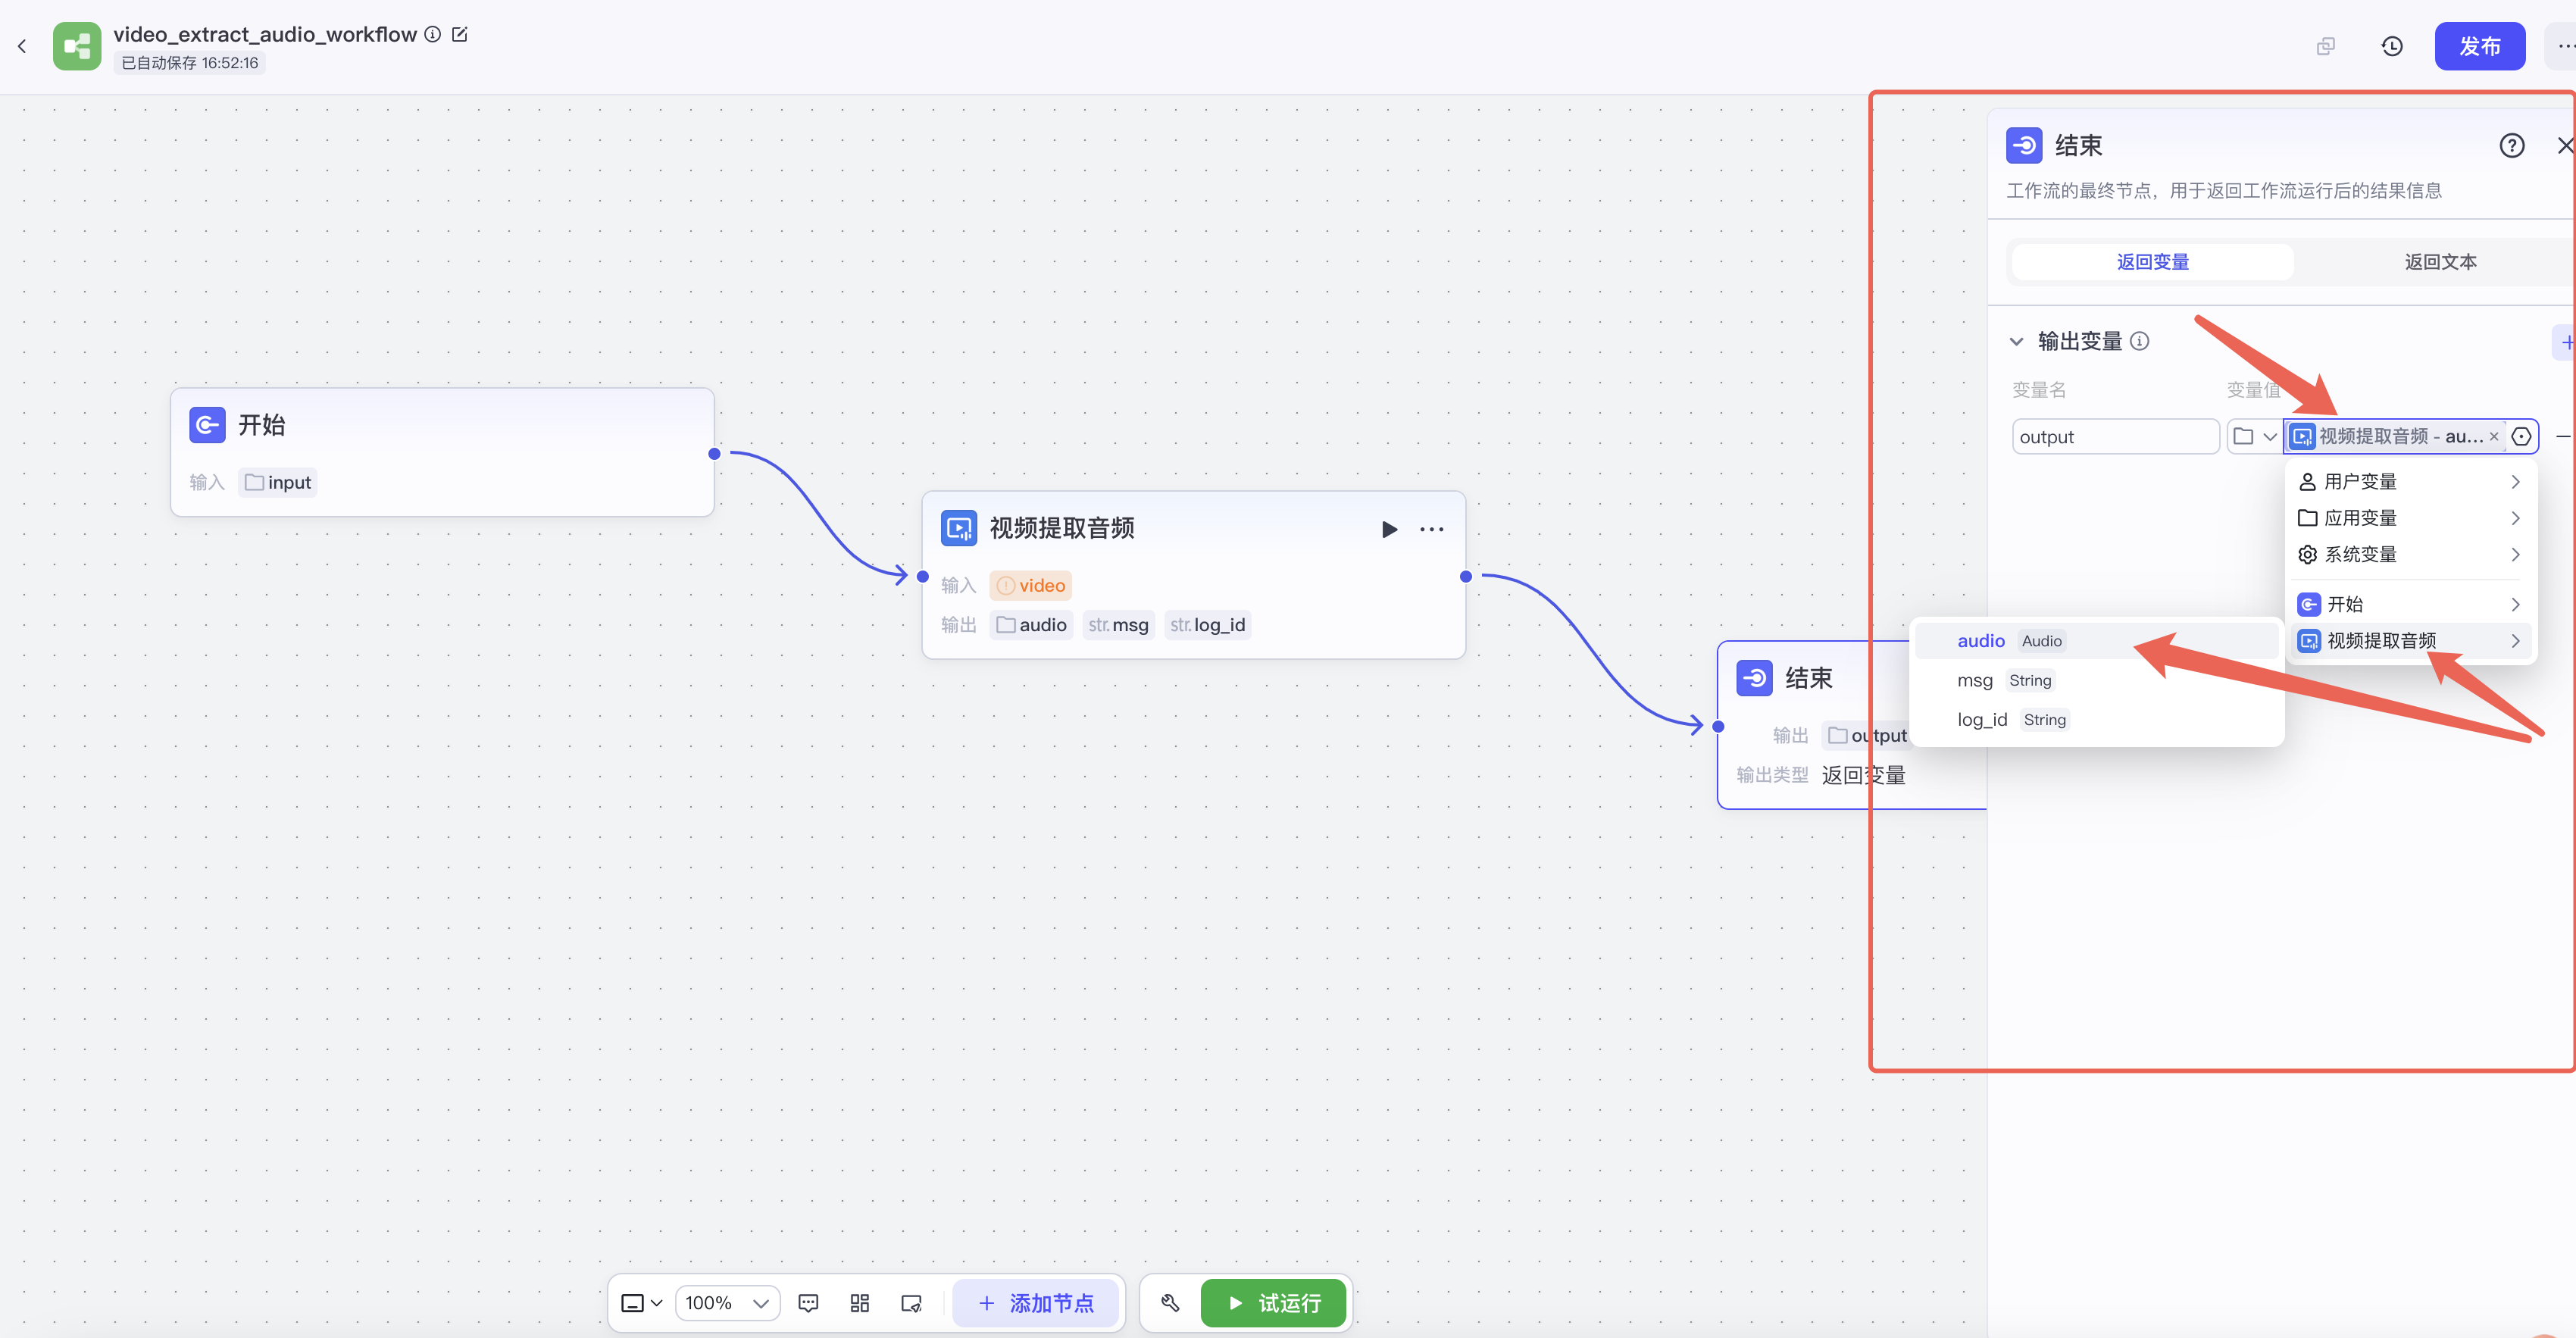Click the comment icon in bottom toolbar
Image resolution: width=2576 pixels, height=1338 pixels.
808,1303
